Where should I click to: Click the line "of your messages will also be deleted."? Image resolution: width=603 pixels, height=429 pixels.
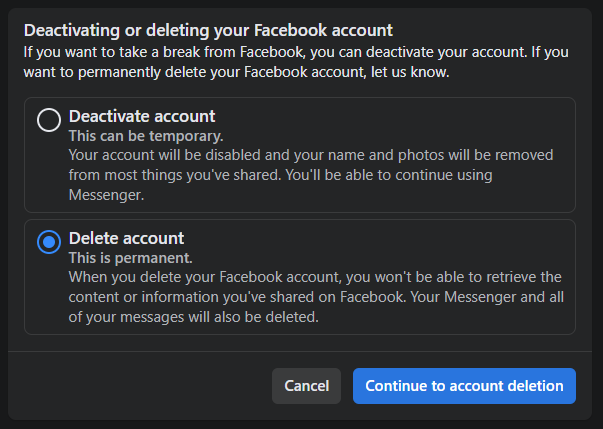tap(193, 317)
